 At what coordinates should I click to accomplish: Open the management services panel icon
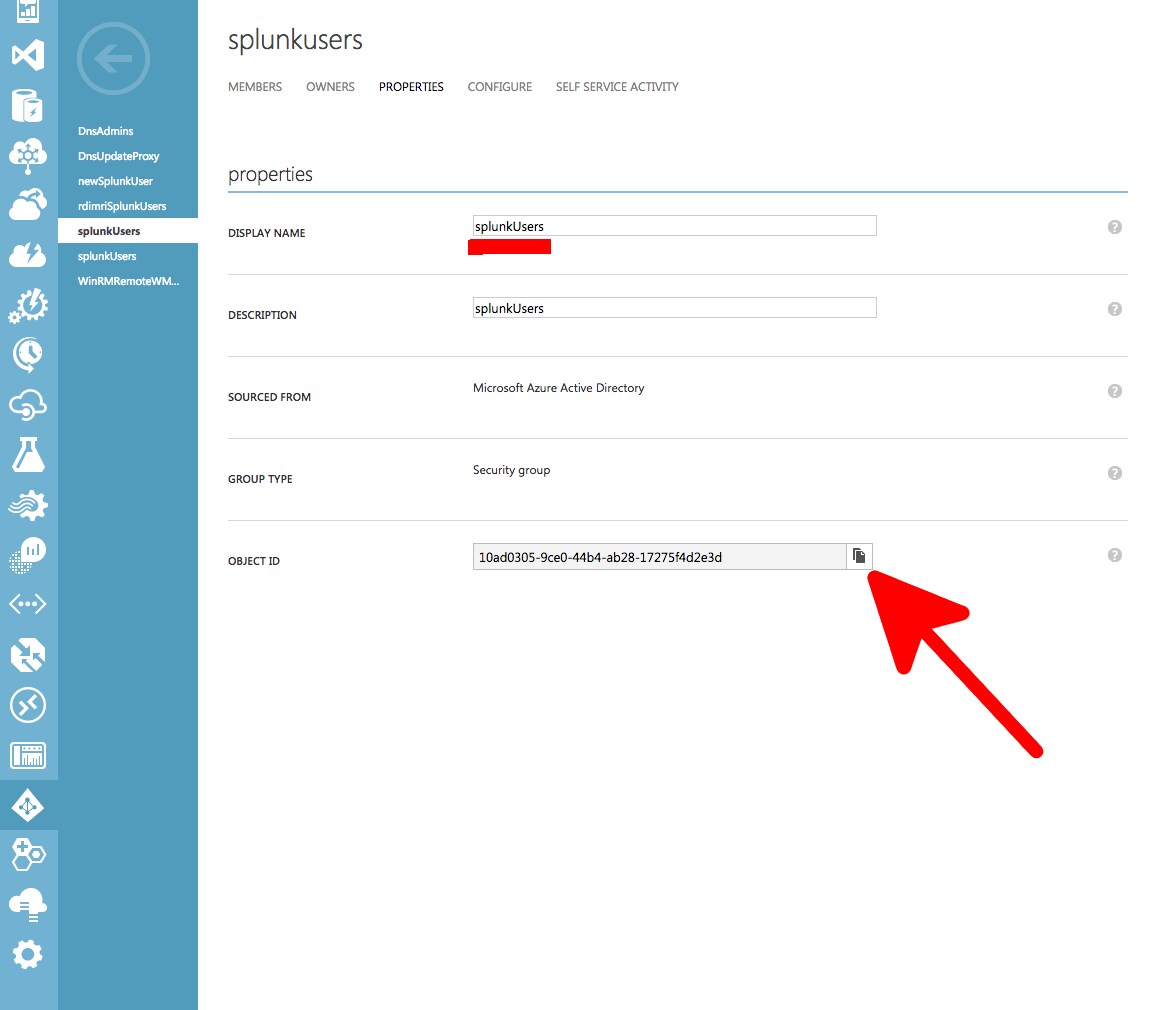click(28, 755)
